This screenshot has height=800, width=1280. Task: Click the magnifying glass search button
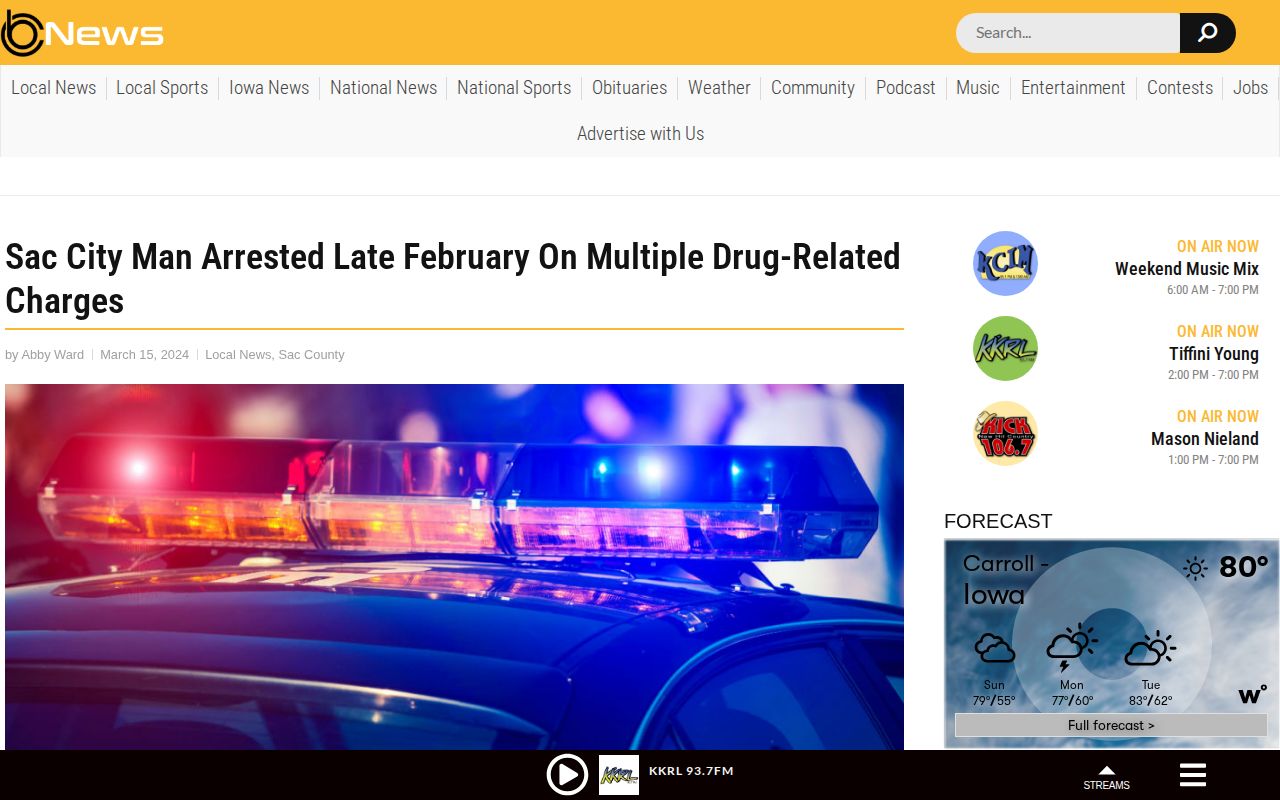[x=1207, y=33]
